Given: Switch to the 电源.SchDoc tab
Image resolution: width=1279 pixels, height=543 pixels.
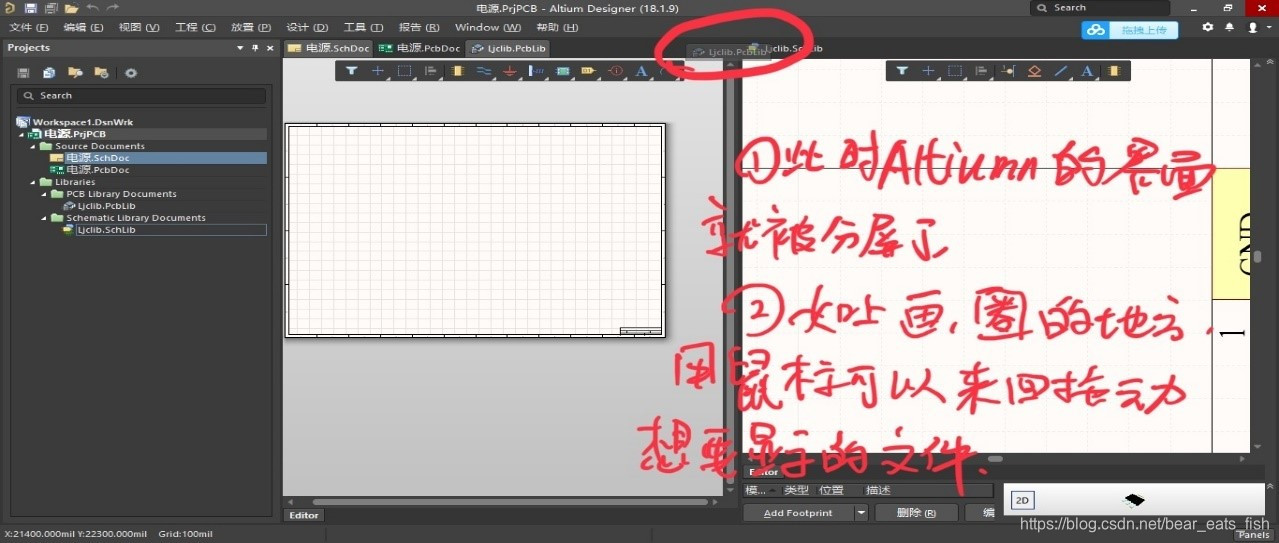Looking at the screenshot, I should [x=327, y=48].
